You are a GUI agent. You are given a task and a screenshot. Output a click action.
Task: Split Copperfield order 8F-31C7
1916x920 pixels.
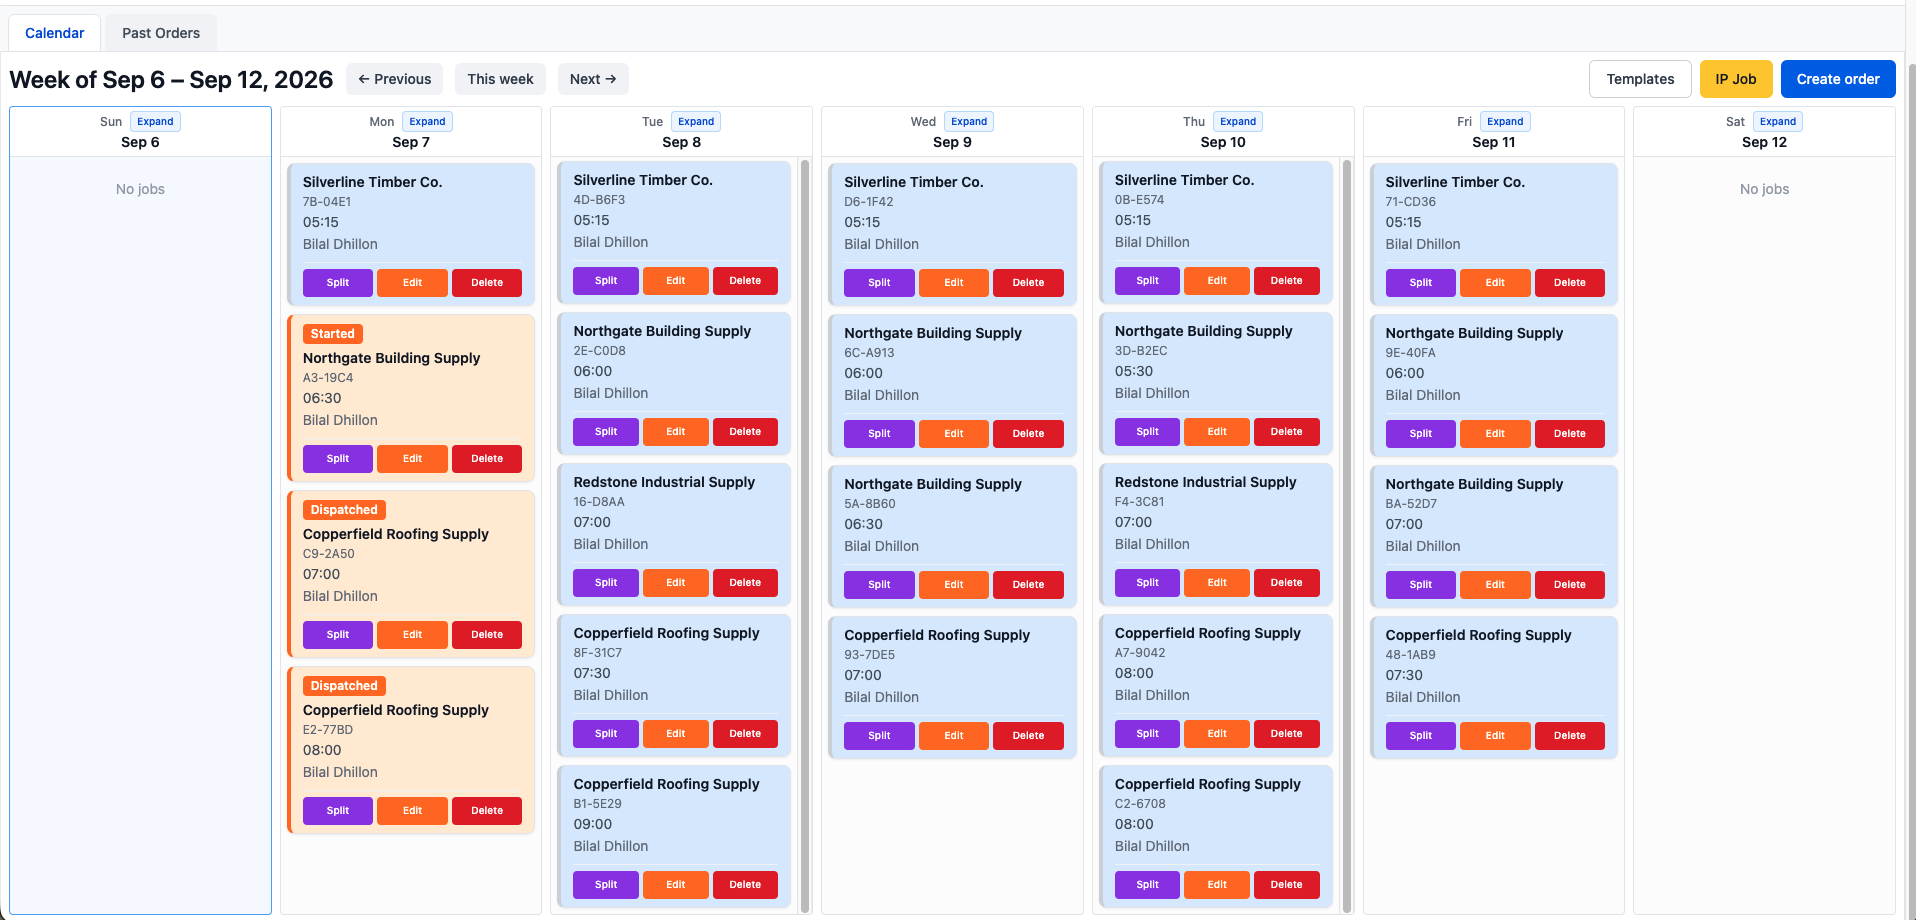coord(606,734)
